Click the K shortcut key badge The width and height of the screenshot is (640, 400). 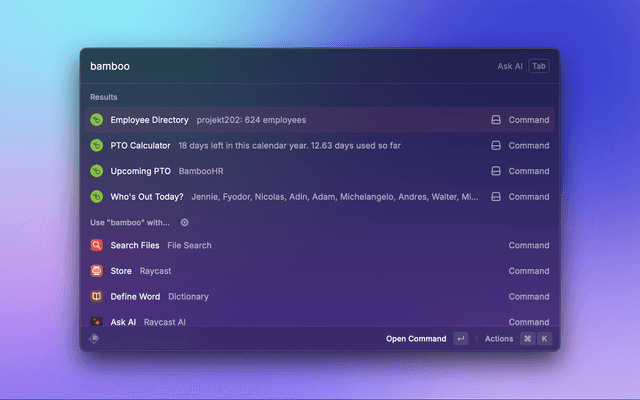(545, 339)
